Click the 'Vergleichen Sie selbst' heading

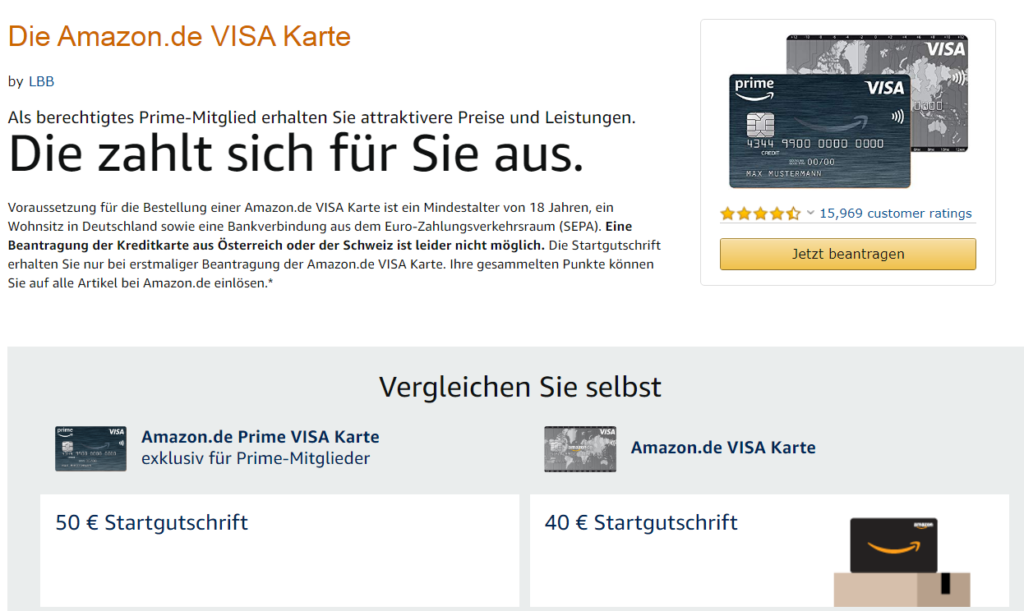(520, 387)
